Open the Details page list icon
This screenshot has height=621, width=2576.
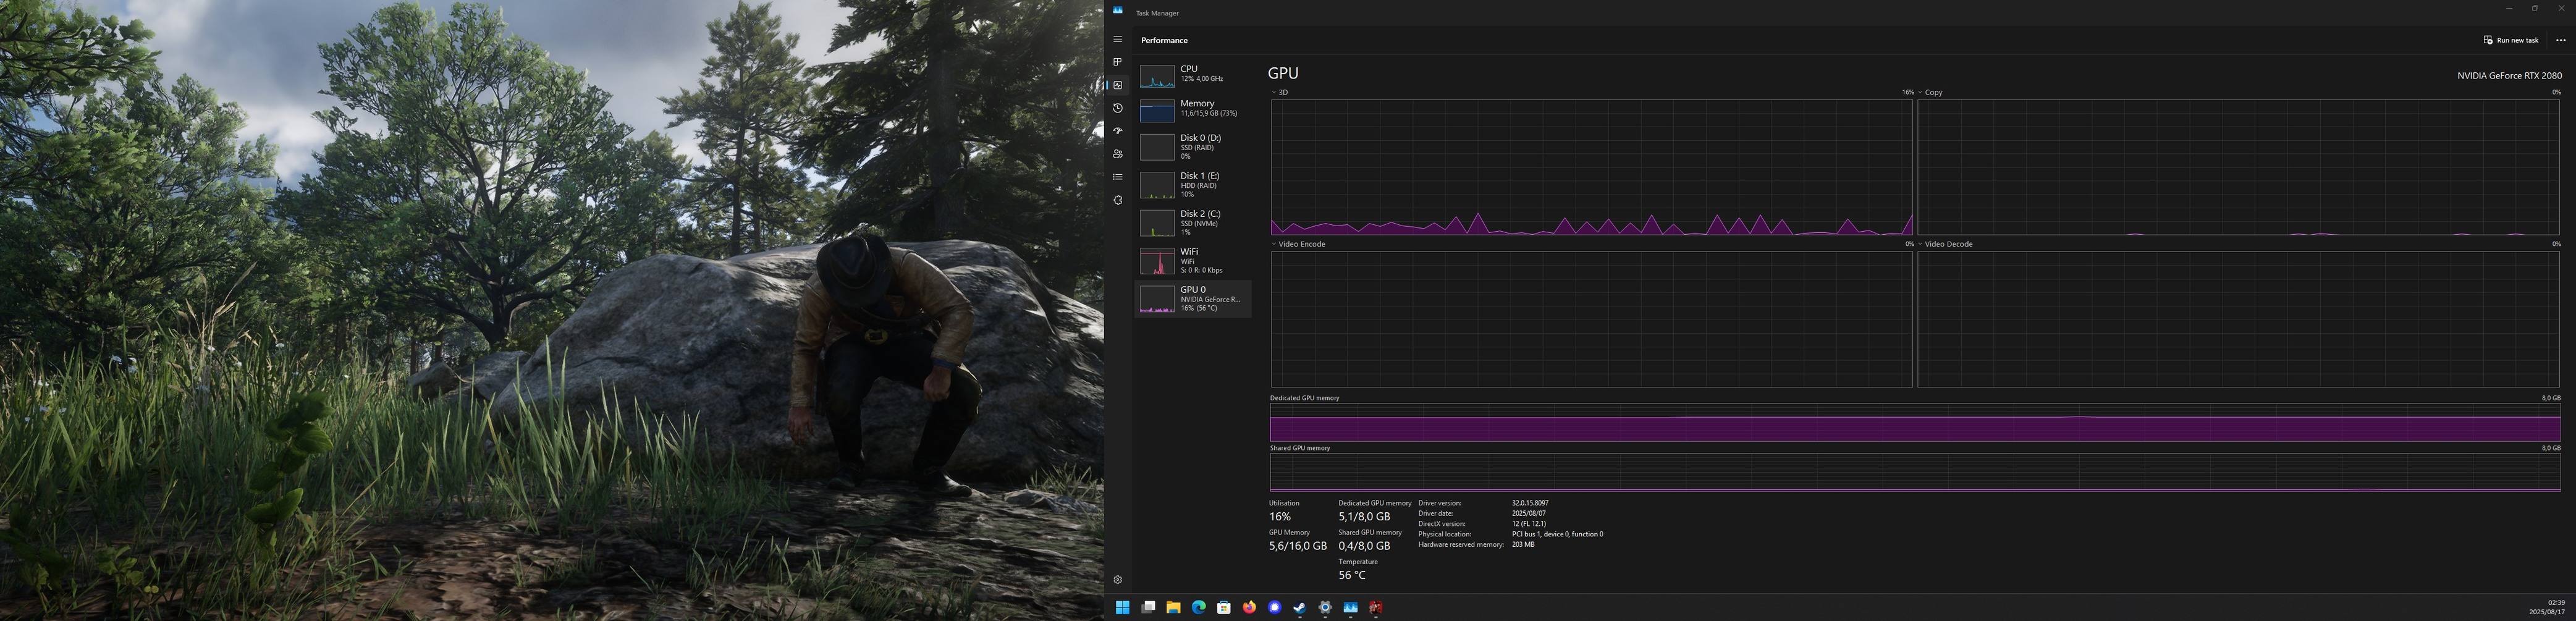point(1117,177)
